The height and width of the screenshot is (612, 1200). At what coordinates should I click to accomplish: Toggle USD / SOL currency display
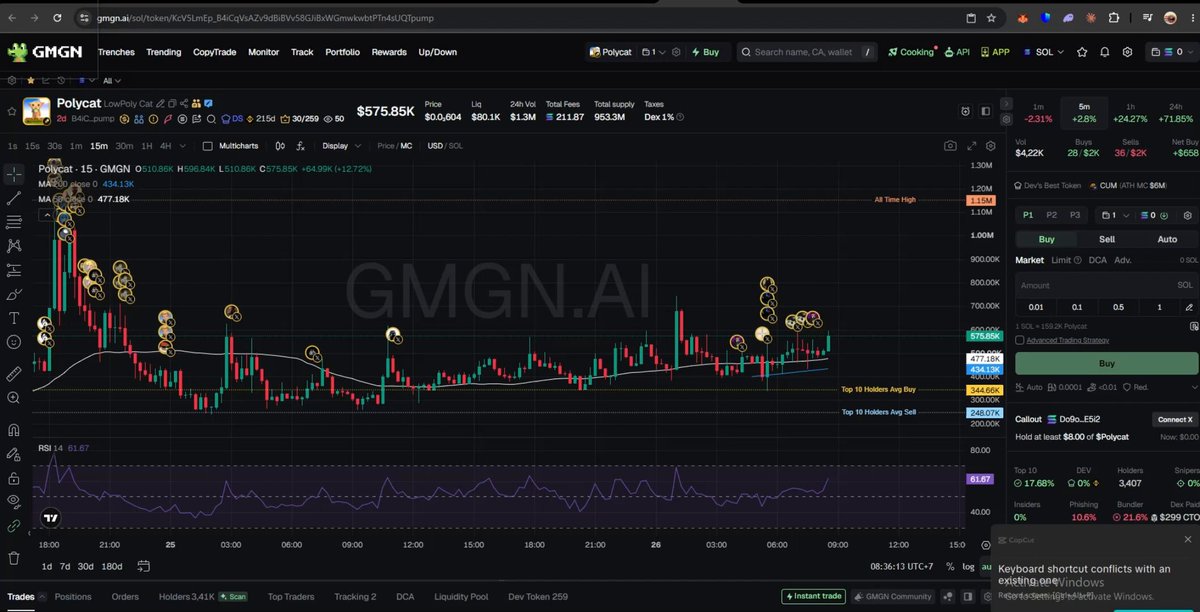point(445,146)
